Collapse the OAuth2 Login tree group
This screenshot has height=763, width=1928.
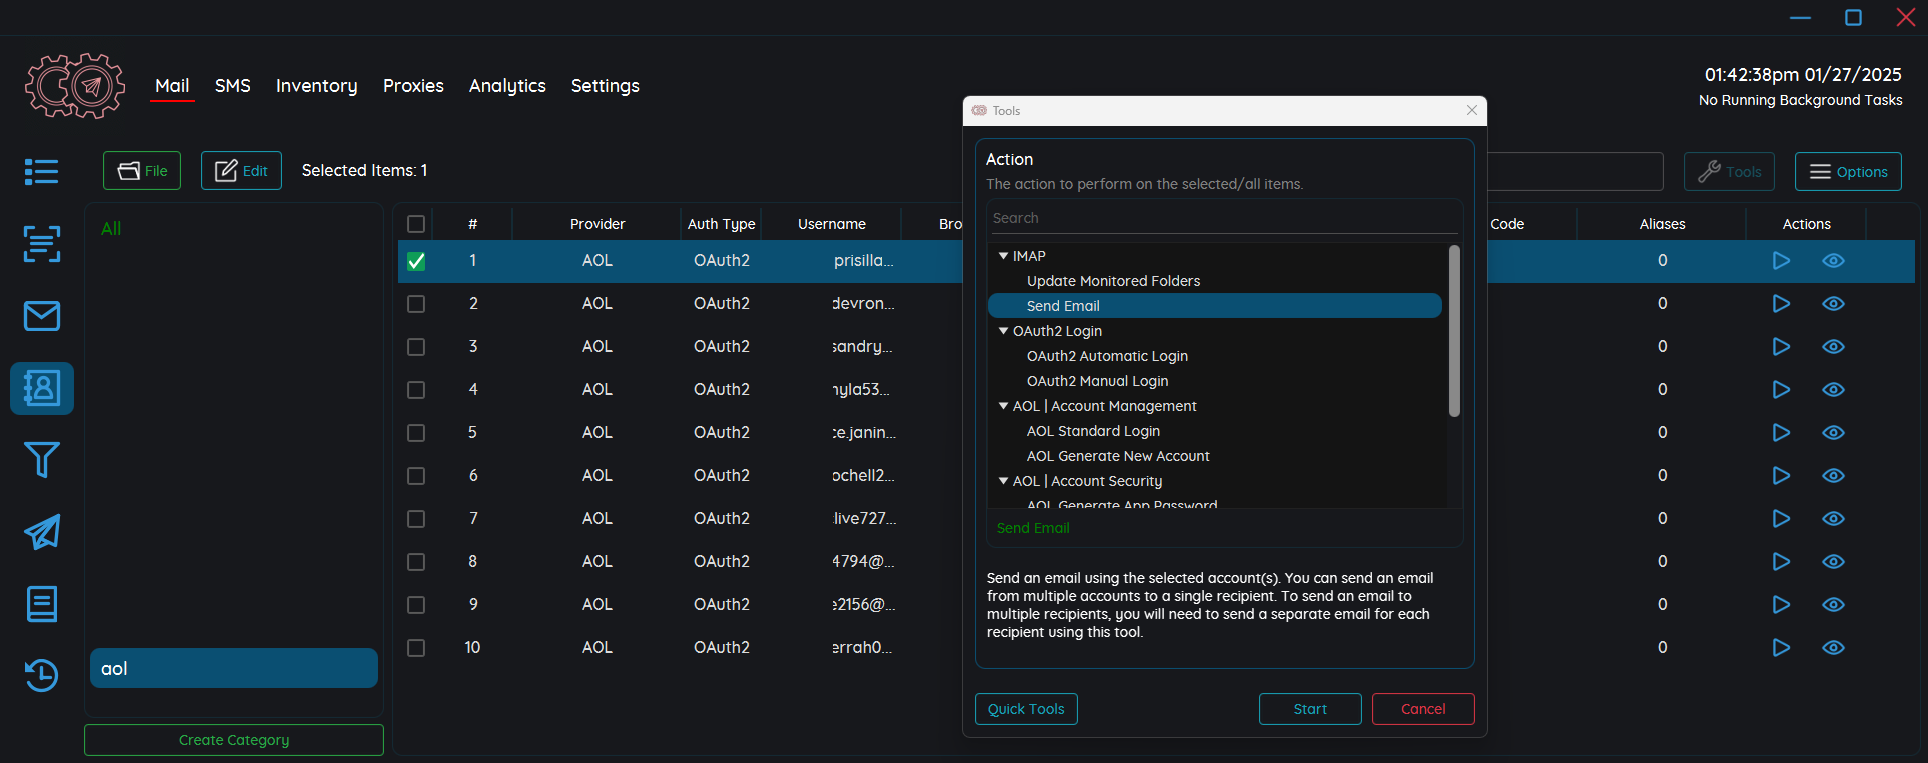1003,331
